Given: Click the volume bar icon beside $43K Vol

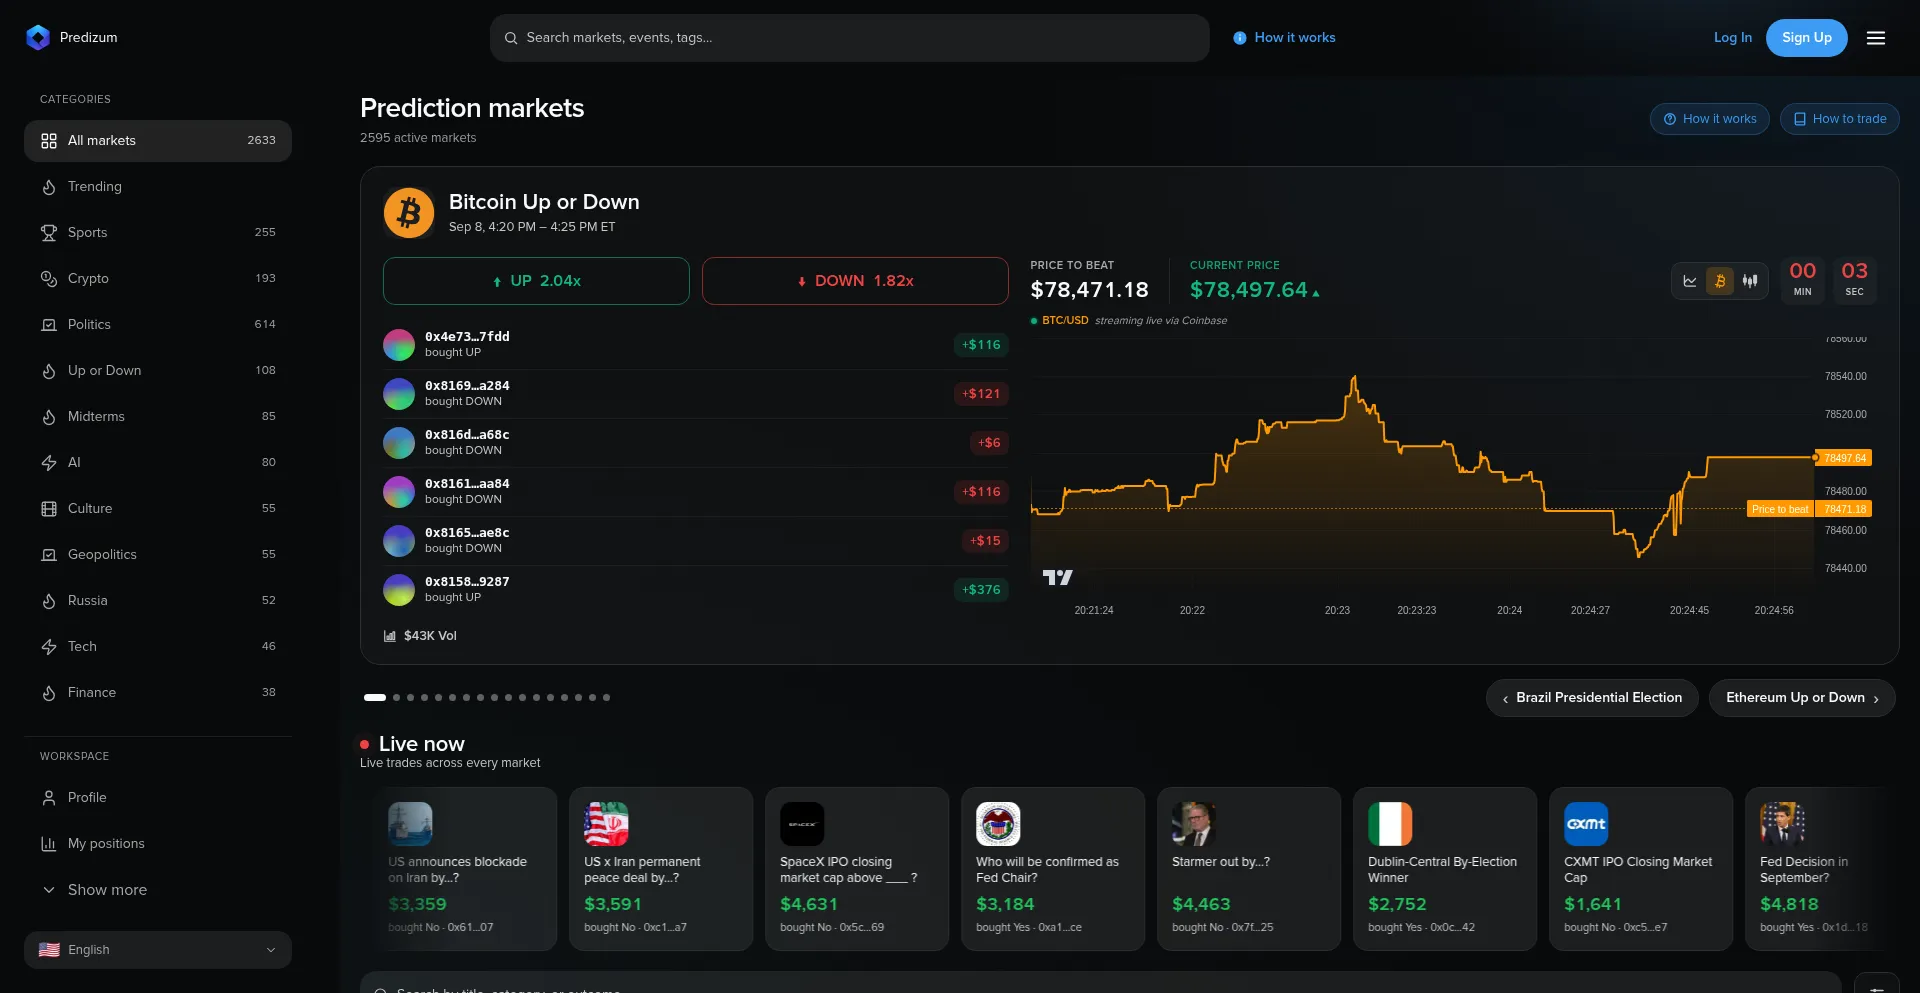Looking at the screenshot, I should (390, 636).
